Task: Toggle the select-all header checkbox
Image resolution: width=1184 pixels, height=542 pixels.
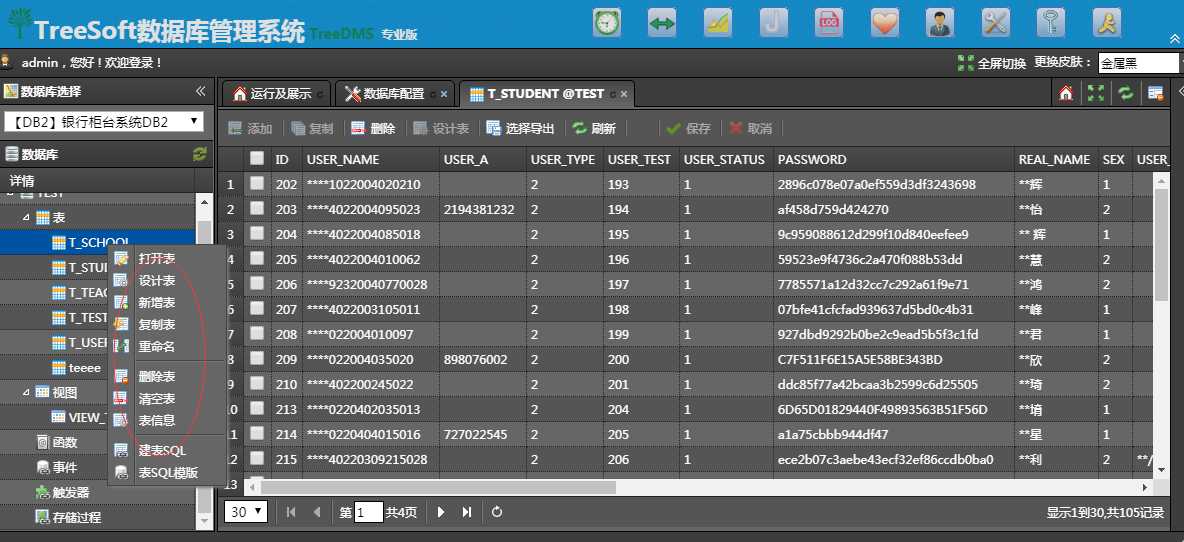Action: point(257,159)
